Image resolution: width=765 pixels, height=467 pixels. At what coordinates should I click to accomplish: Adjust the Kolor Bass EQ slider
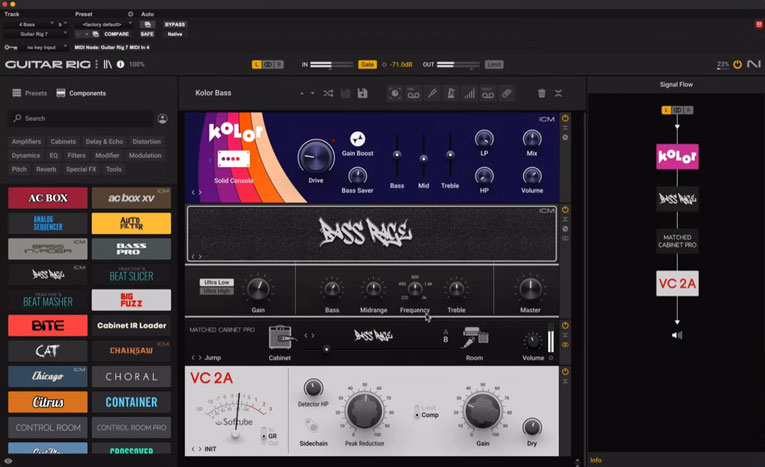[x=397, y=155]
